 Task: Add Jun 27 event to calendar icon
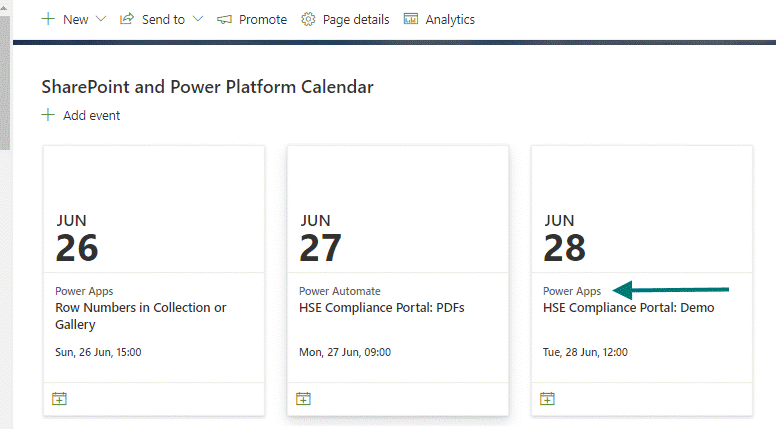[x=303, y=398]
